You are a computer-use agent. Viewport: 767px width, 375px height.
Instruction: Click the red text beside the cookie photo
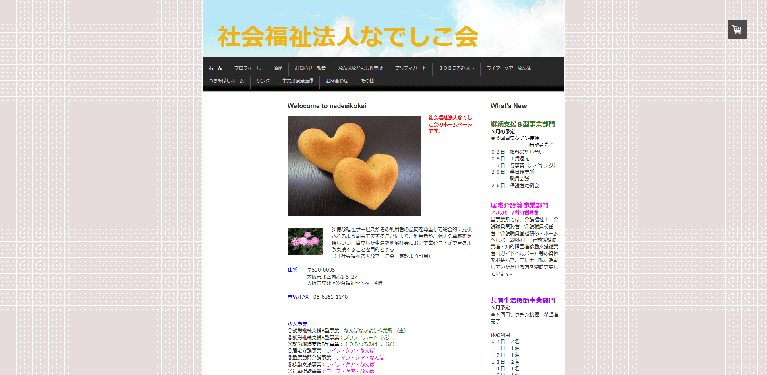(450, 124)
